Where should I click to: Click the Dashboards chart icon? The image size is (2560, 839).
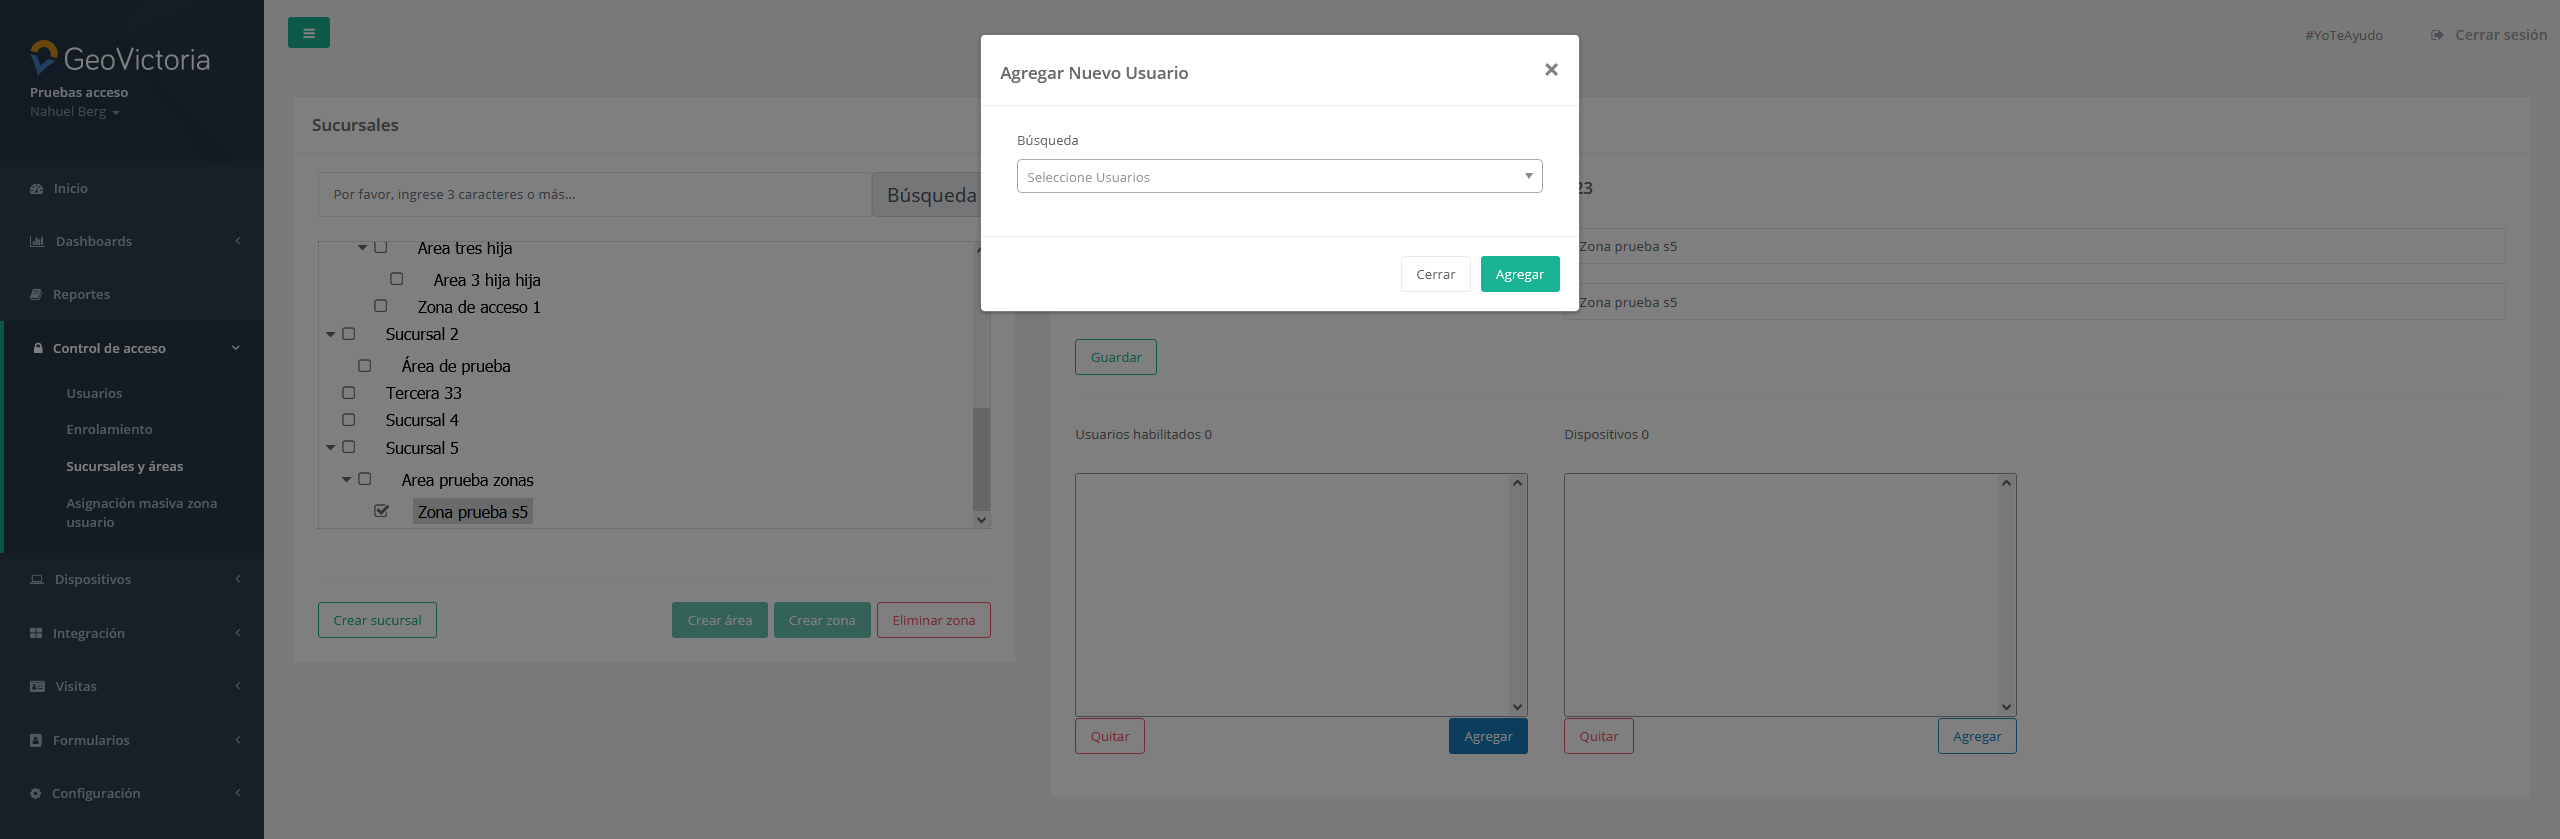(x=37, y=242)
